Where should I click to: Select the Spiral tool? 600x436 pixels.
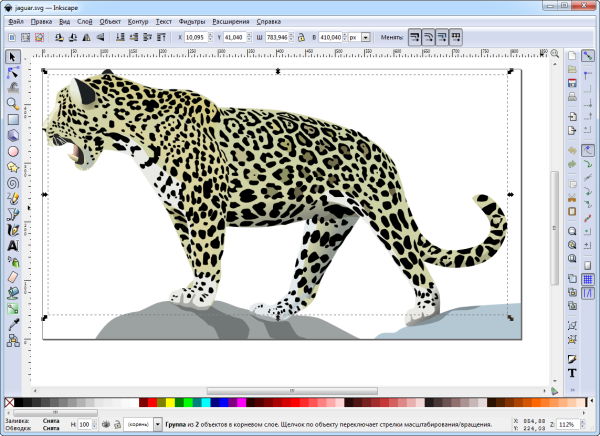coord(13,183)
